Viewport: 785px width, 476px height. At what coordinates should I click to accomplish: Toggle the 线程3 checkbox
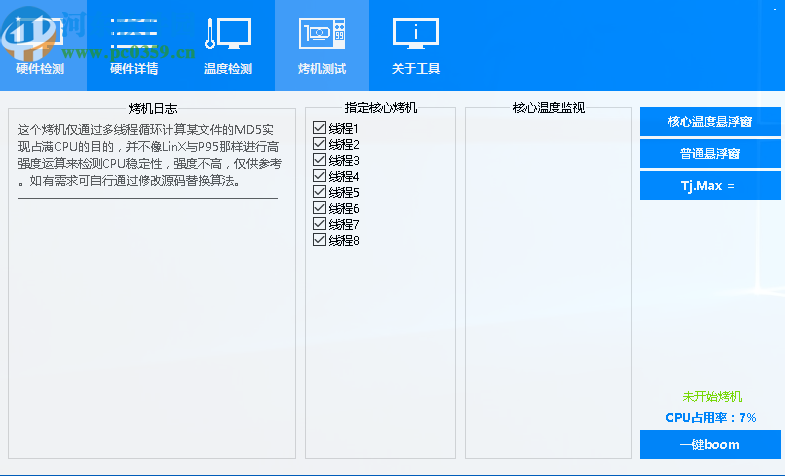coord(319,160)
